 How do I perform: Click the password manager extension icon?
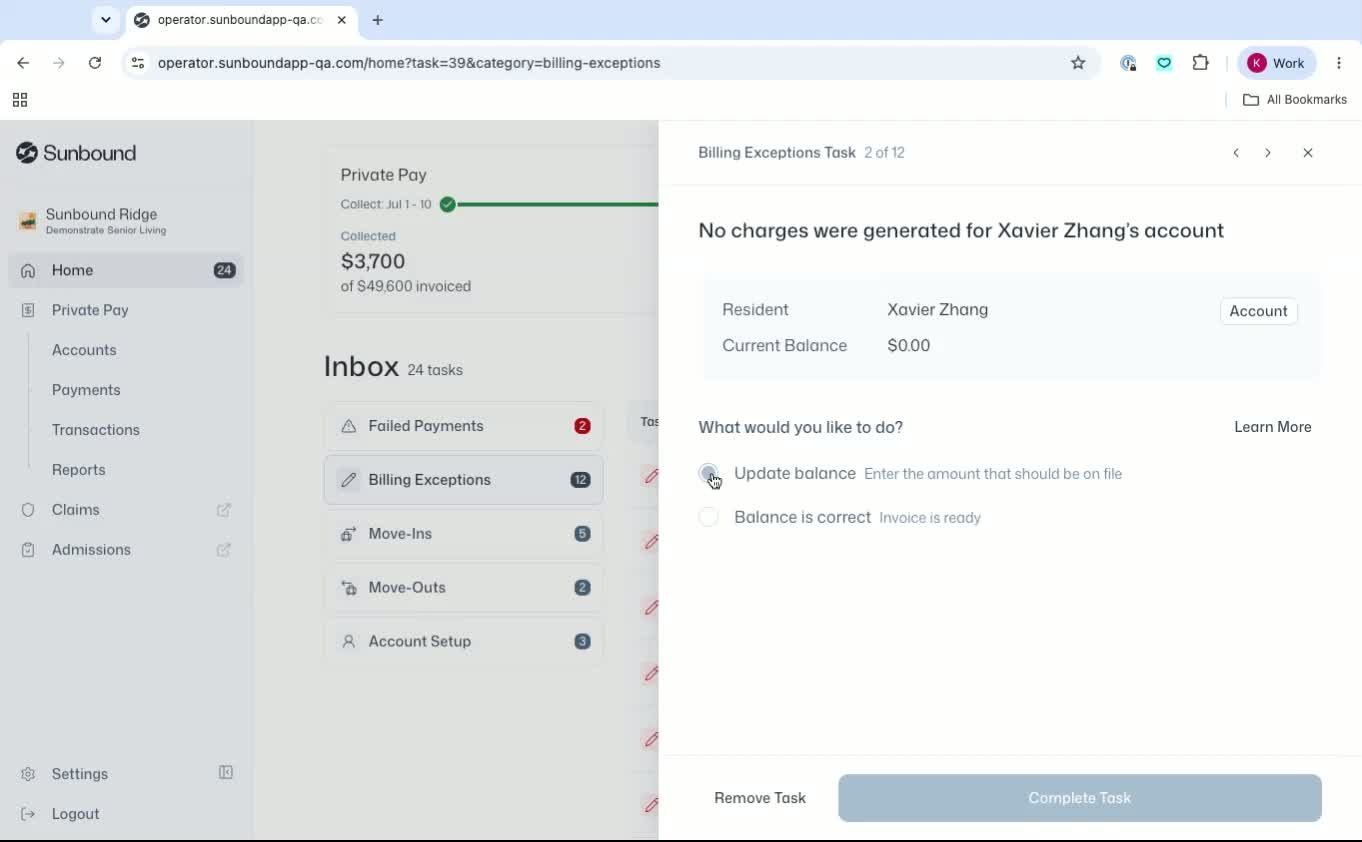(1128, 63)
